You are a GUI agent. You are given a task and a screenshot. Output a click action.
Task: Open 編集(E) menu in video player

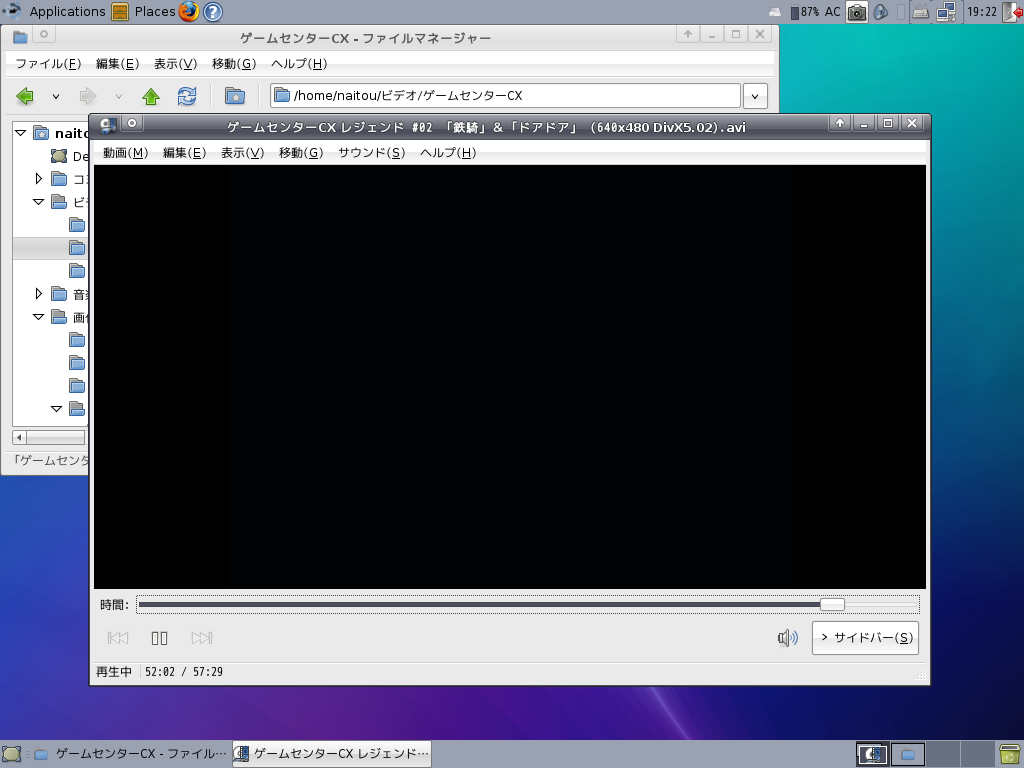(184, 153)
